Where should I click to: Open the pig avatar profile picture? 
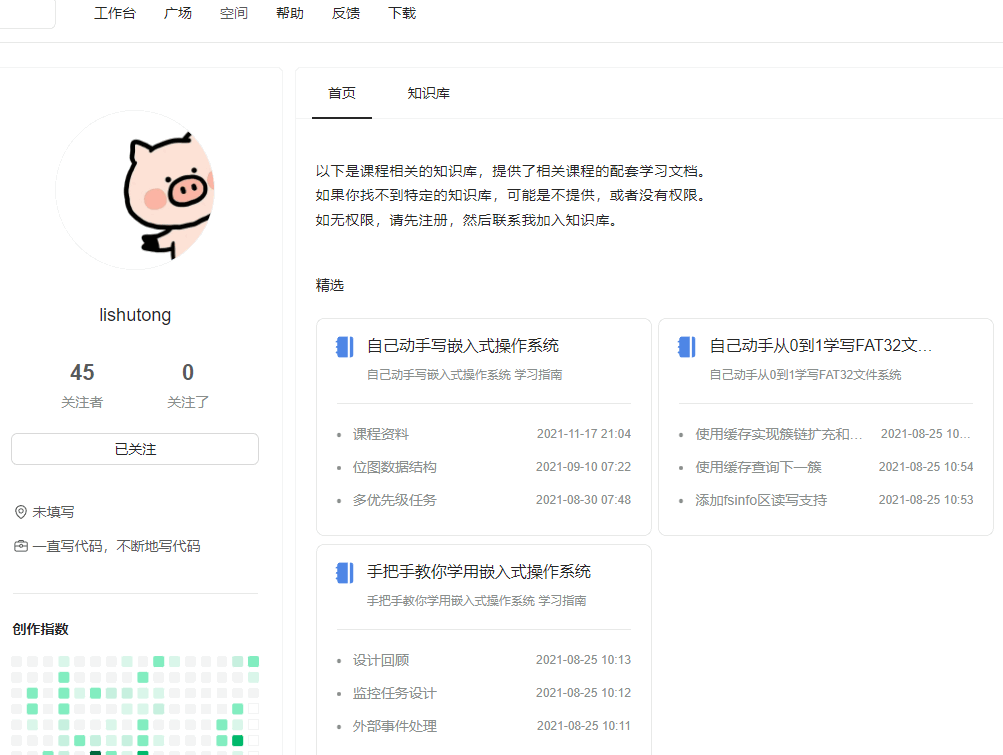135,190
